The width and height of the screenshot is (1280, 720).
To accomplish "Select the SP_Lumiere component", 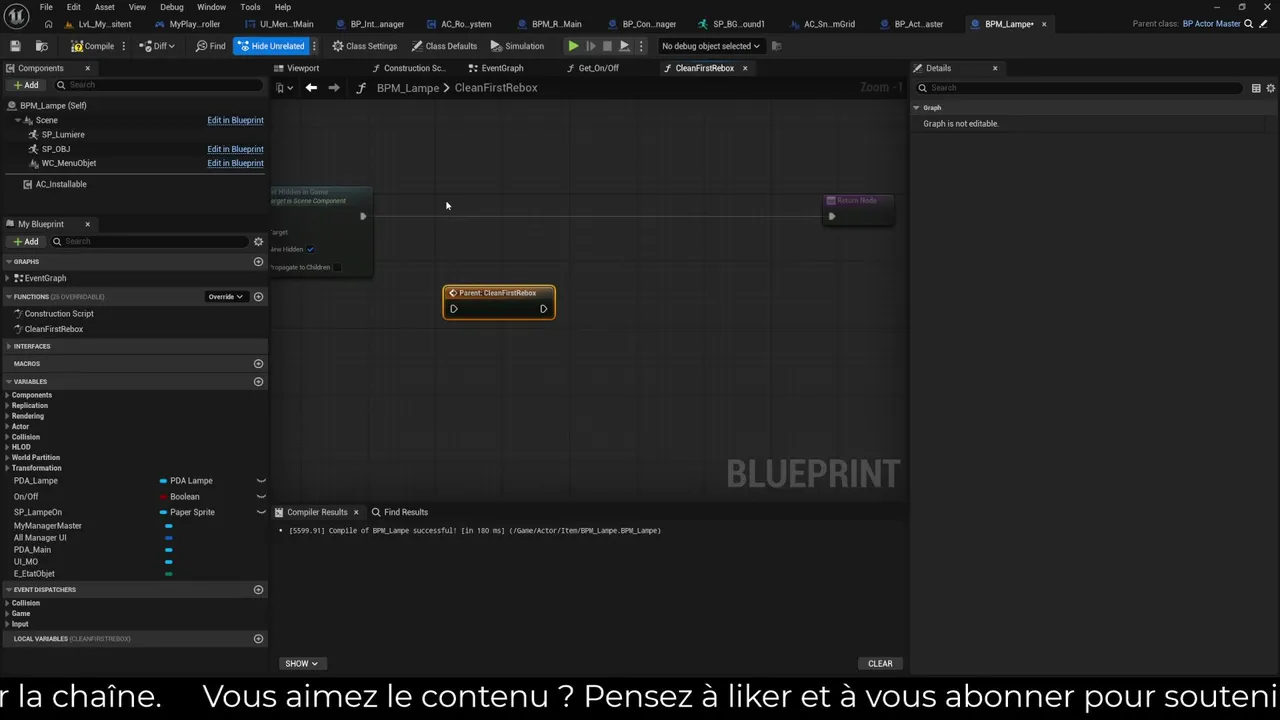I will 63,134.
